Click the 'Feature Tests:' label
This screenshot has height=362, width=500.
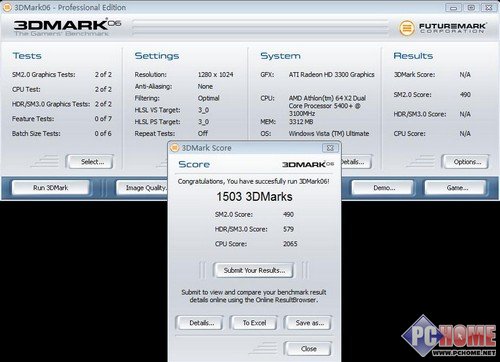point(33,119)
